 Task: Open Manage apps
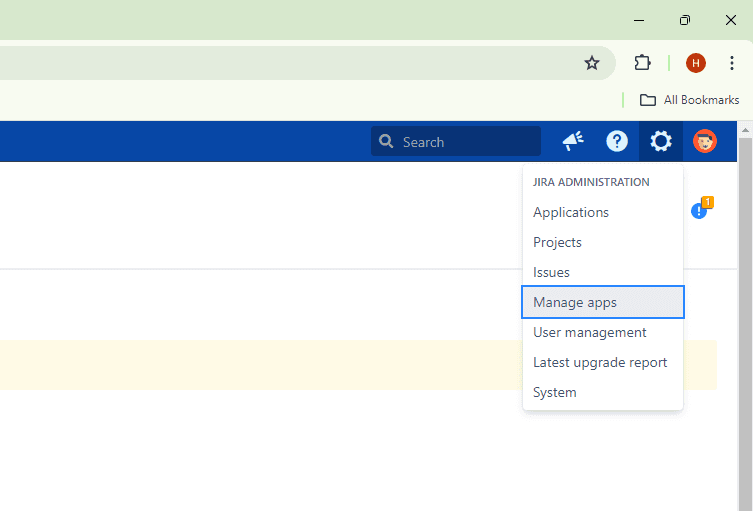(575, 302)
